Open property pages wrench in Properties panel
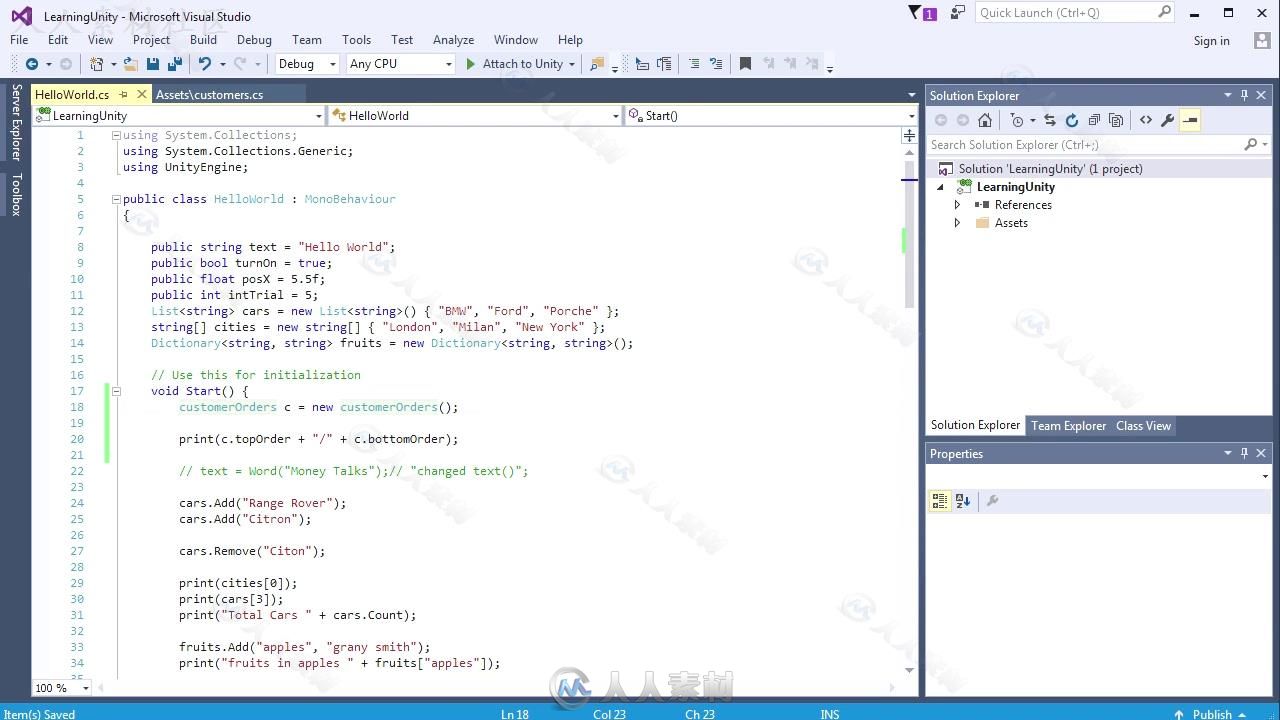The image size is (1280, 720). (x=992, y=501)
